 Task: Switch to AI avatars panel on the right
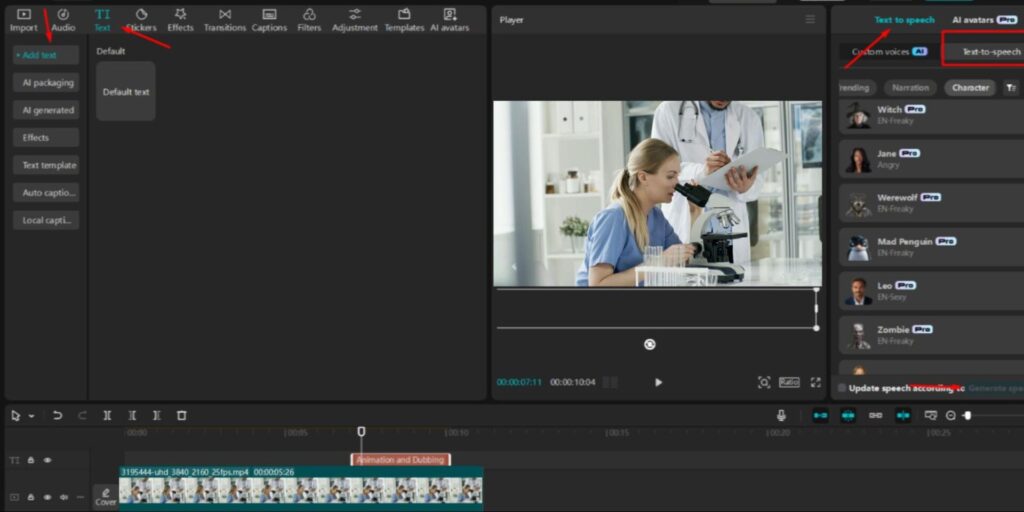[x=984, y=20]
